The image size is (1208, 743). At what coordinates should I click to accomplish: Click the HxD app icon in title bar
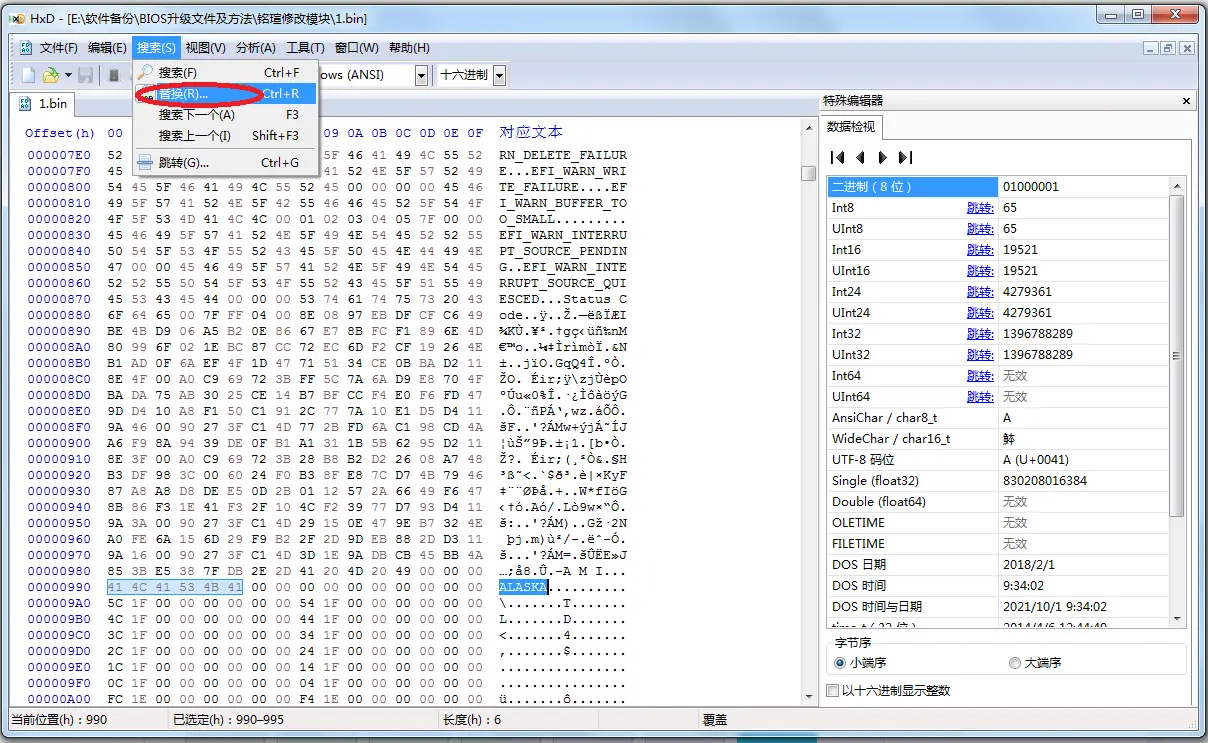point(17,18)
